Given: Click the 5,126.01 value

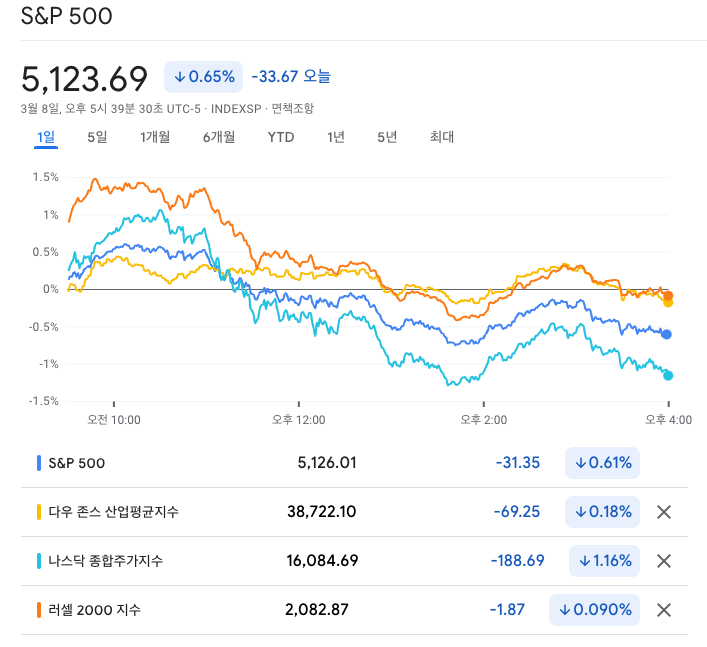Looking at the screenshot, I should point(327,463).
